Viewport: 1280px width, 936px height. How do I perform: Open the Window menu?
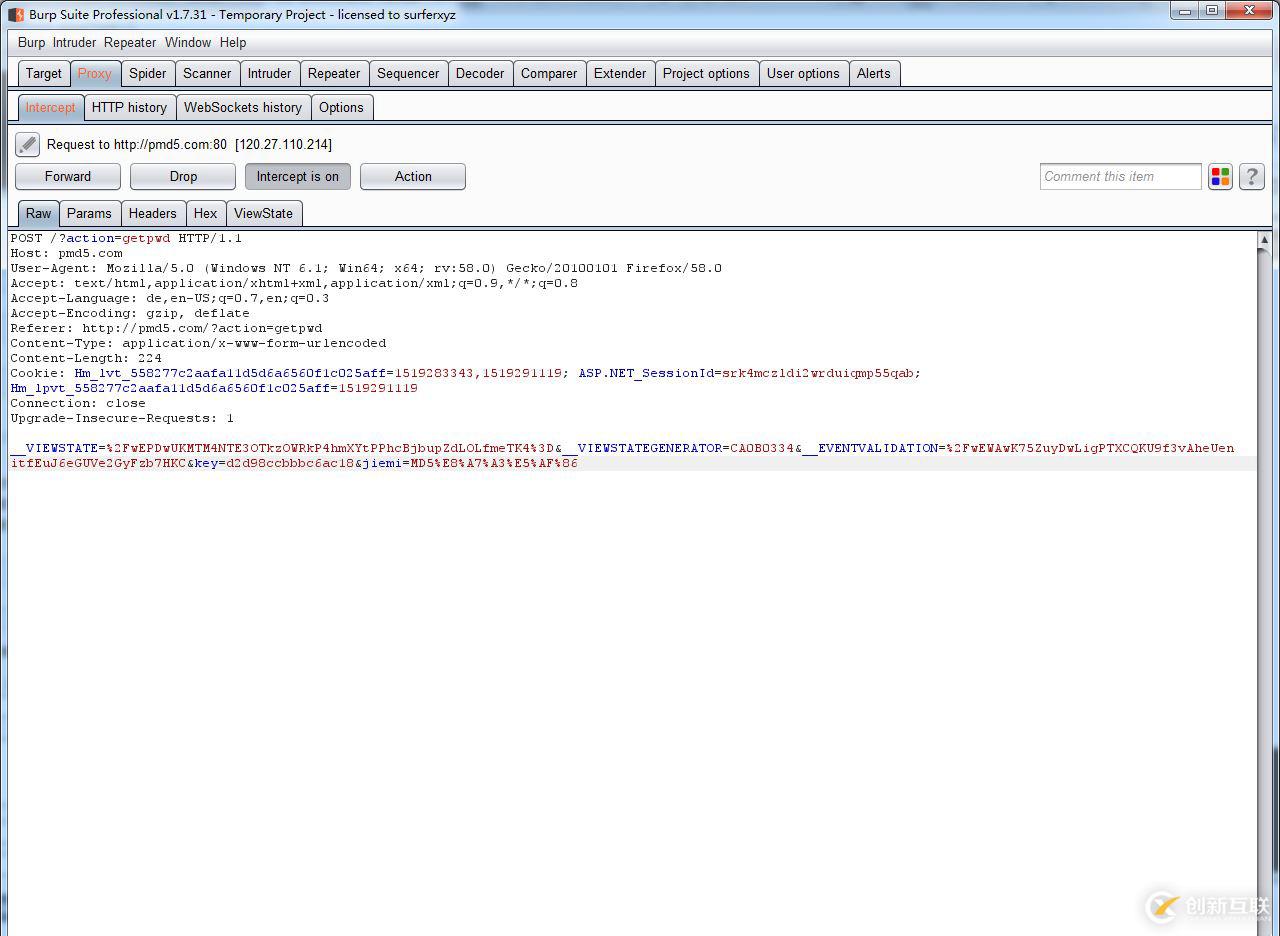(x=188, y=43)
